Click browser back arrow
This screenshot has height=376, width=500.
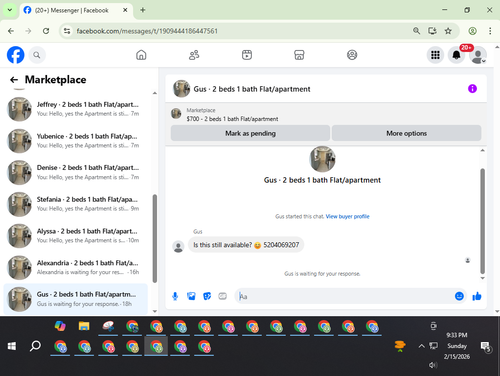(11, 31)
